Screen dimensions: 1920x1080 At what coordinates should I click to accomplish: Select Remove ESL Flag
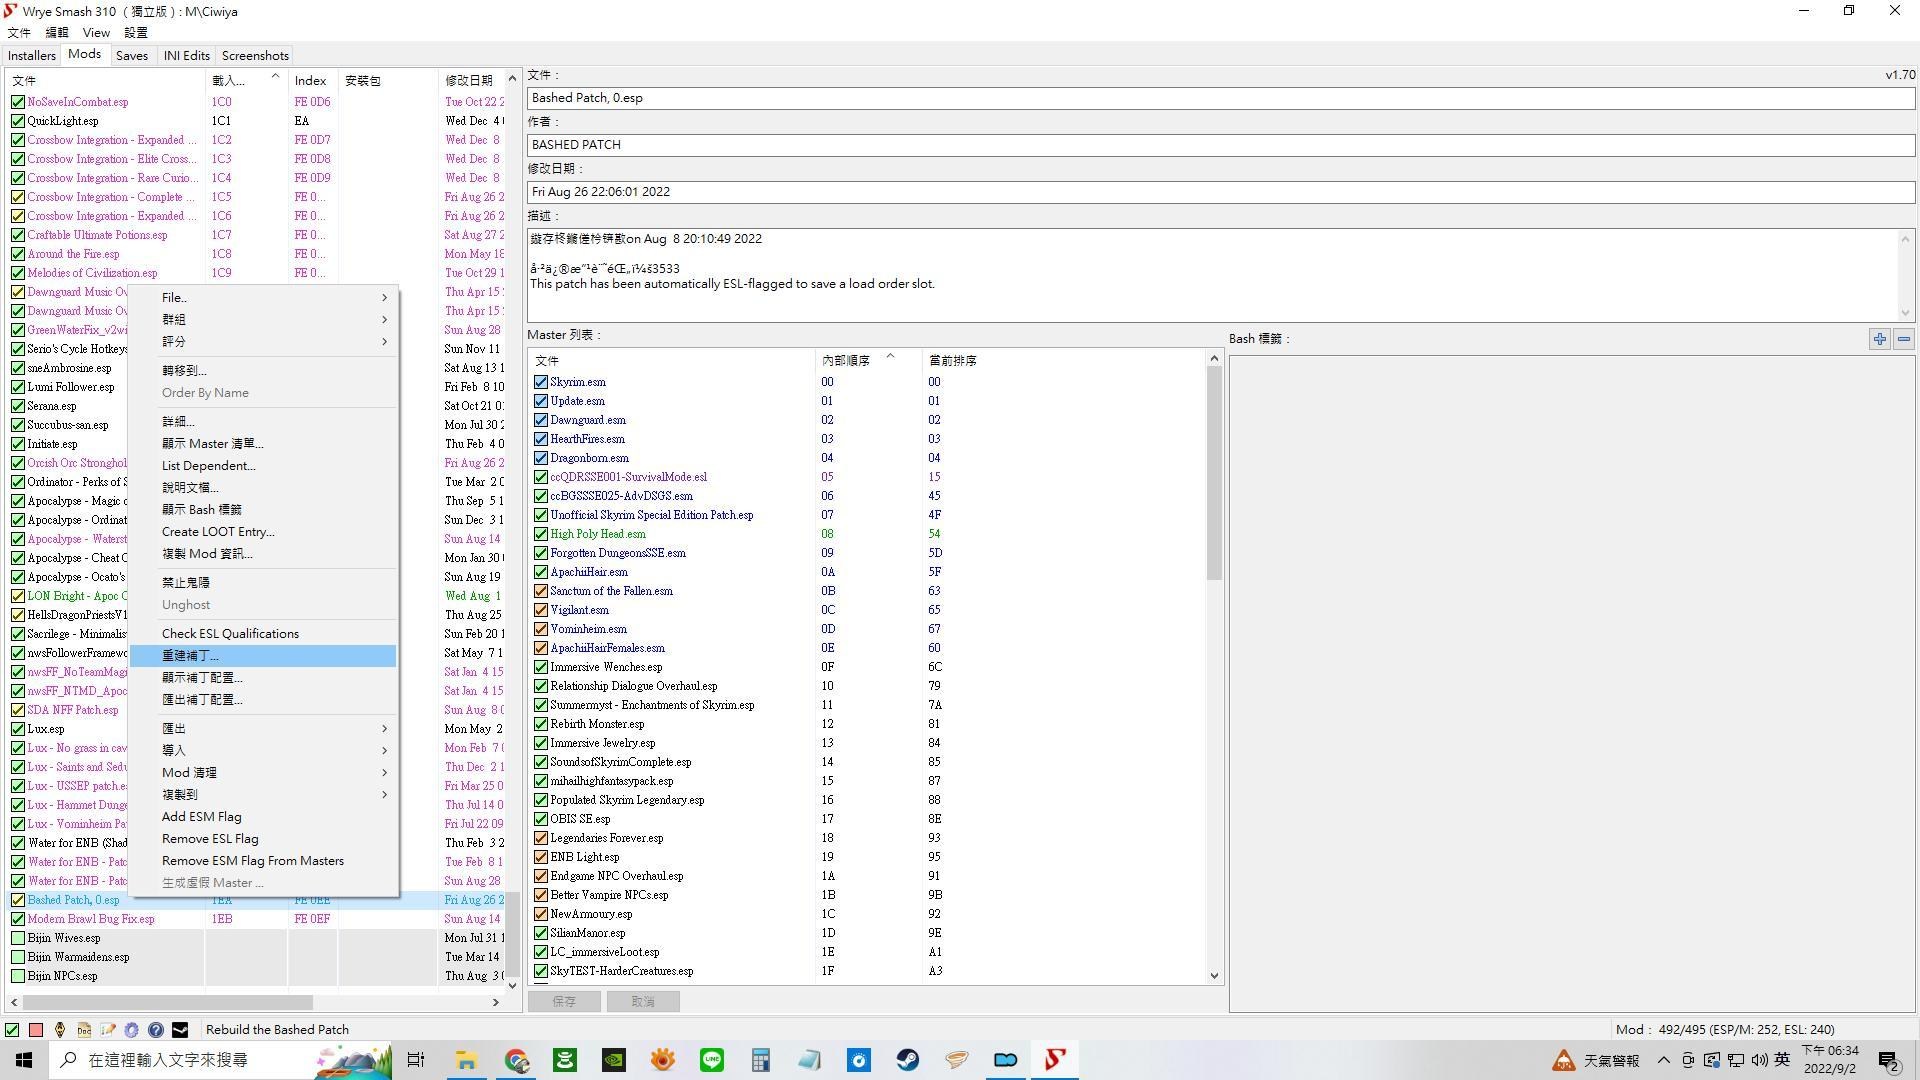(265, 839)
